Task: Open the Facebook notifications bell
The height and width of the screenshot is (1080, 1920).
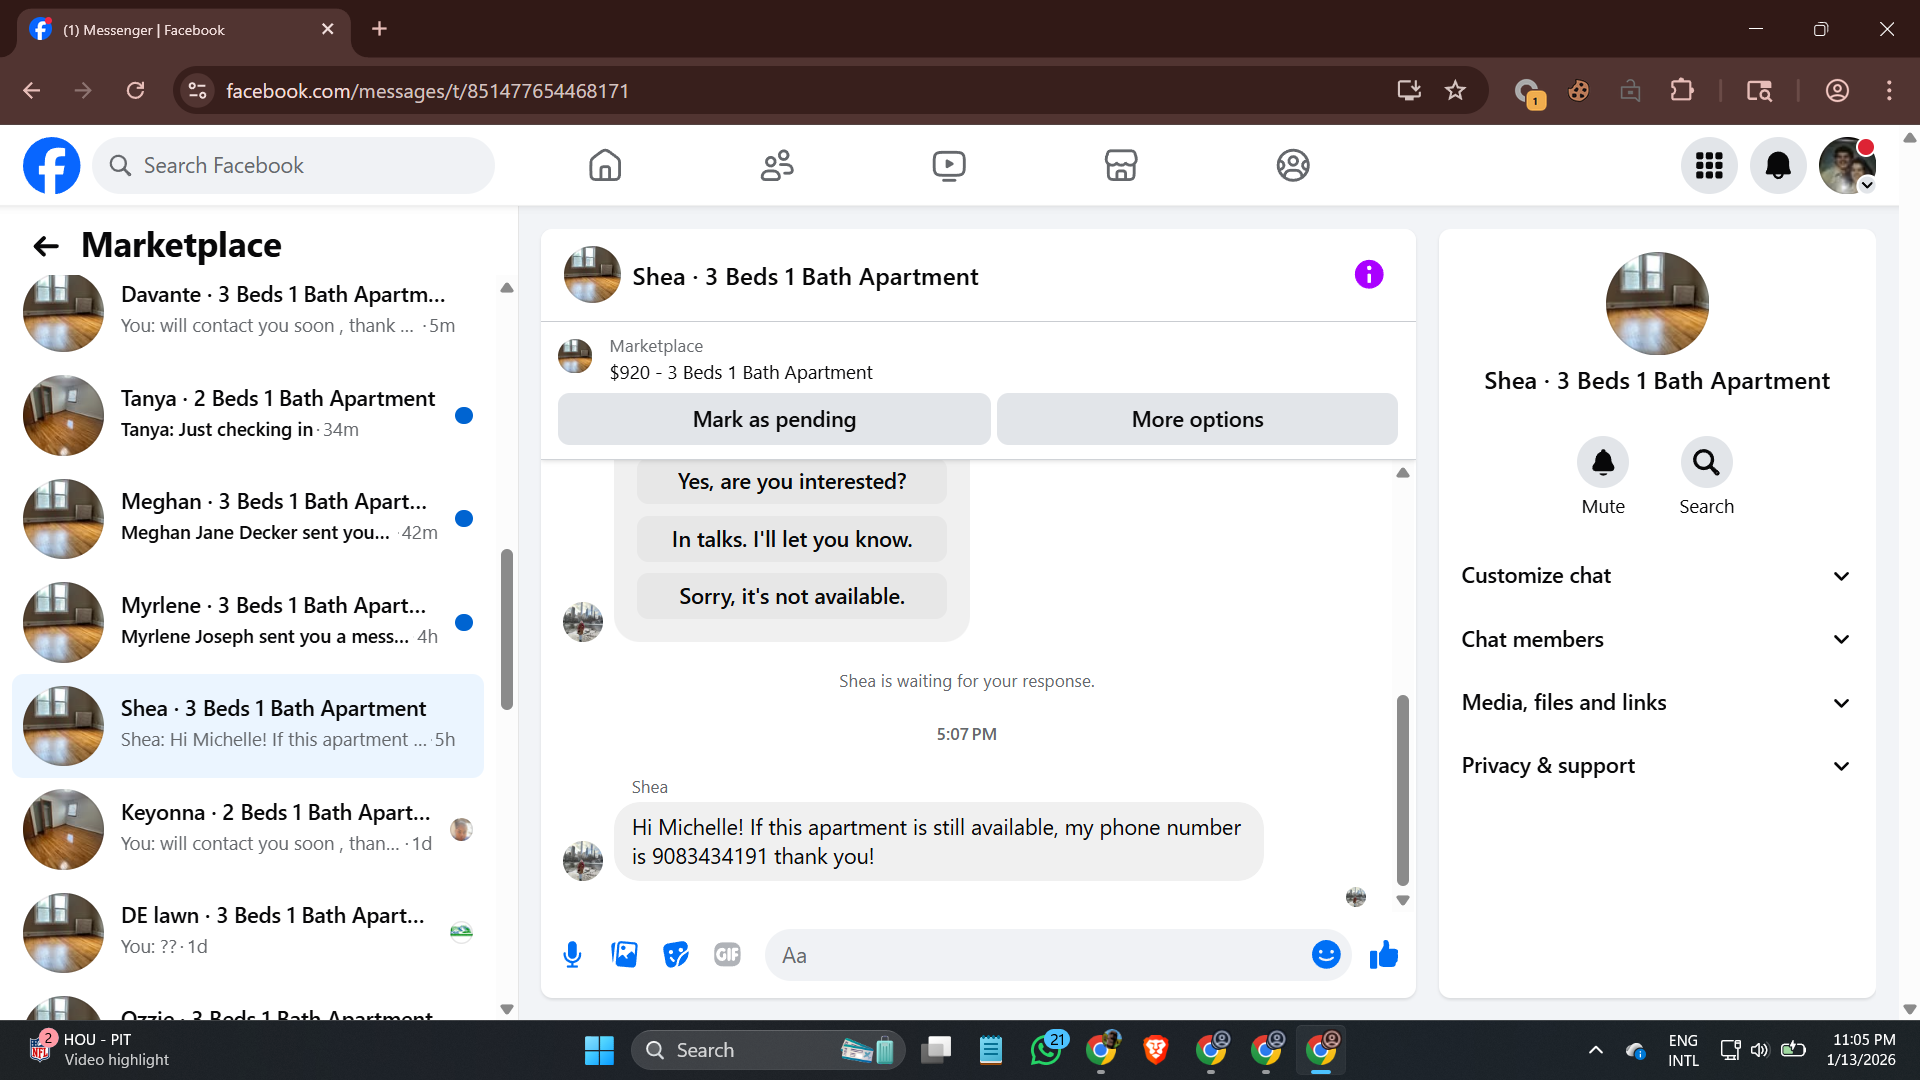Action: (x=1778, y=165)
